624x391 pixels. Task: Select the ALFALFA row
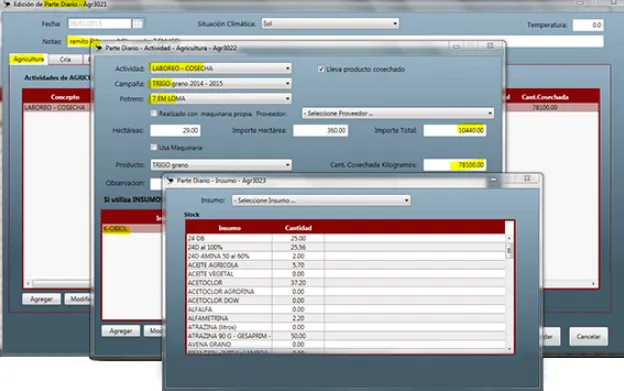click(x=346, y=309)
